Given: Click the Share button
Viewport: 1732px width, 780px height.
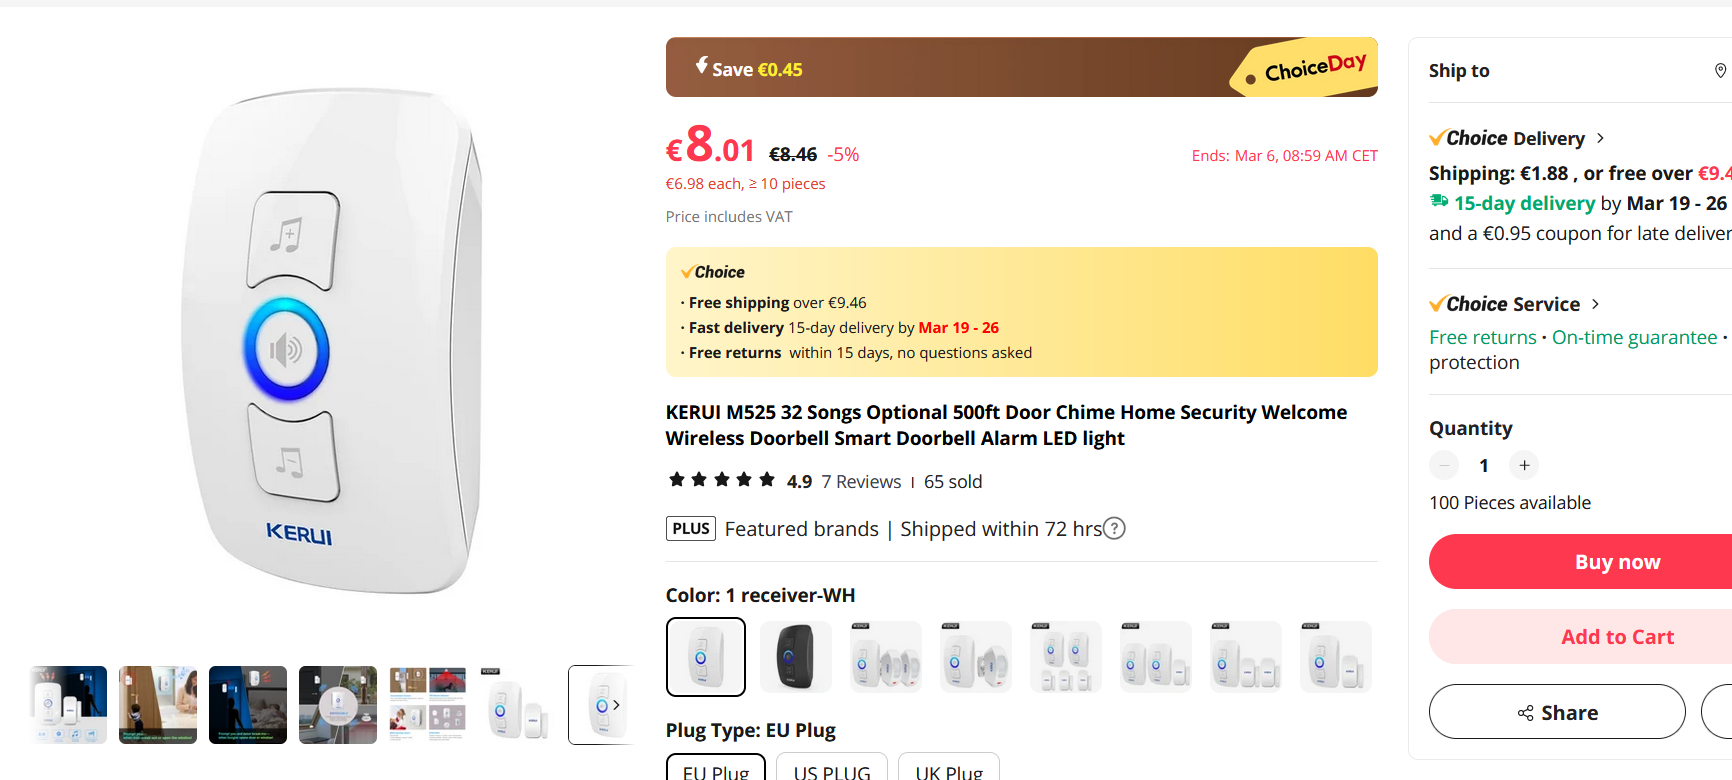Looking at the screenshot, I should (x=1556, y=712).
